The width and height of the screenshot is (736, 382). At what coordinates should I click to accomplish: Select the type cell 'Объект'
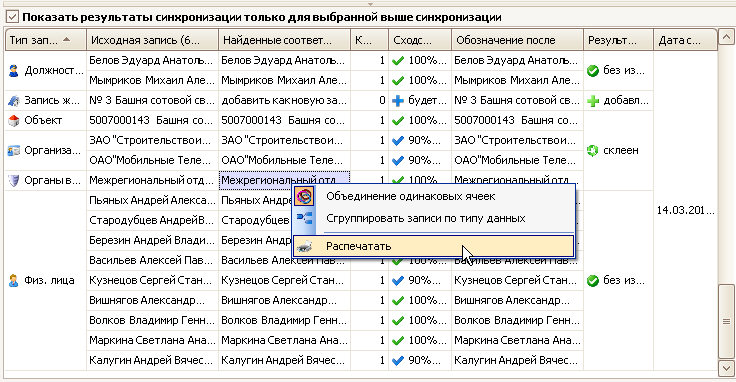[x=46, y=121]
